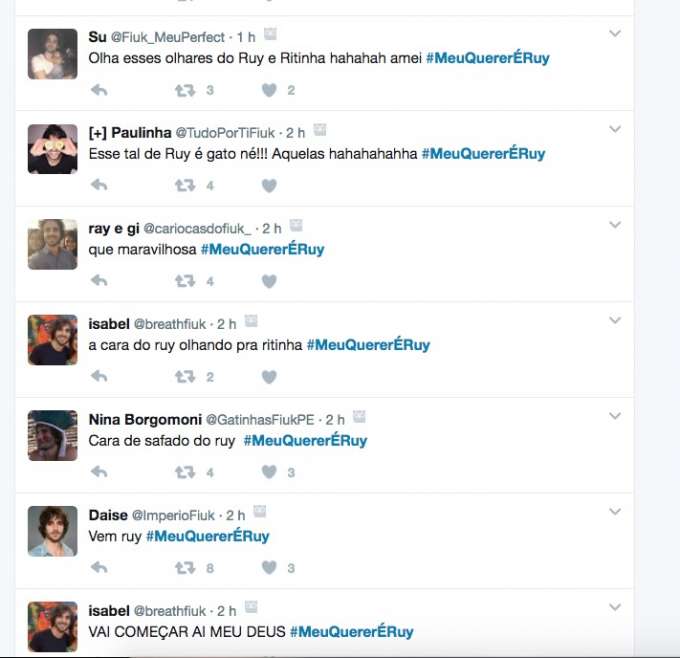Retweet the ray e gi tweet
Screen dimensions: 680x658
coord(185,281)
